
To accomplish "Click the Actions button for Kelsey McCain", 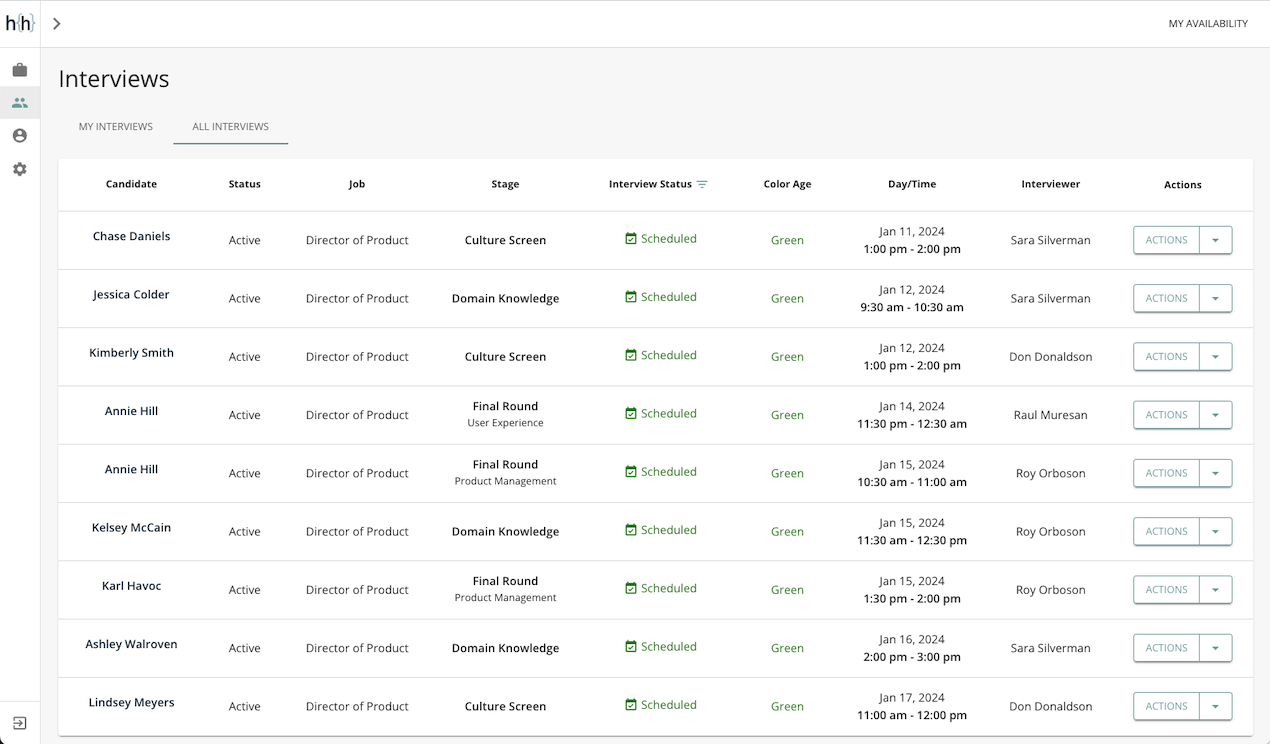I will click(1166, 531).
